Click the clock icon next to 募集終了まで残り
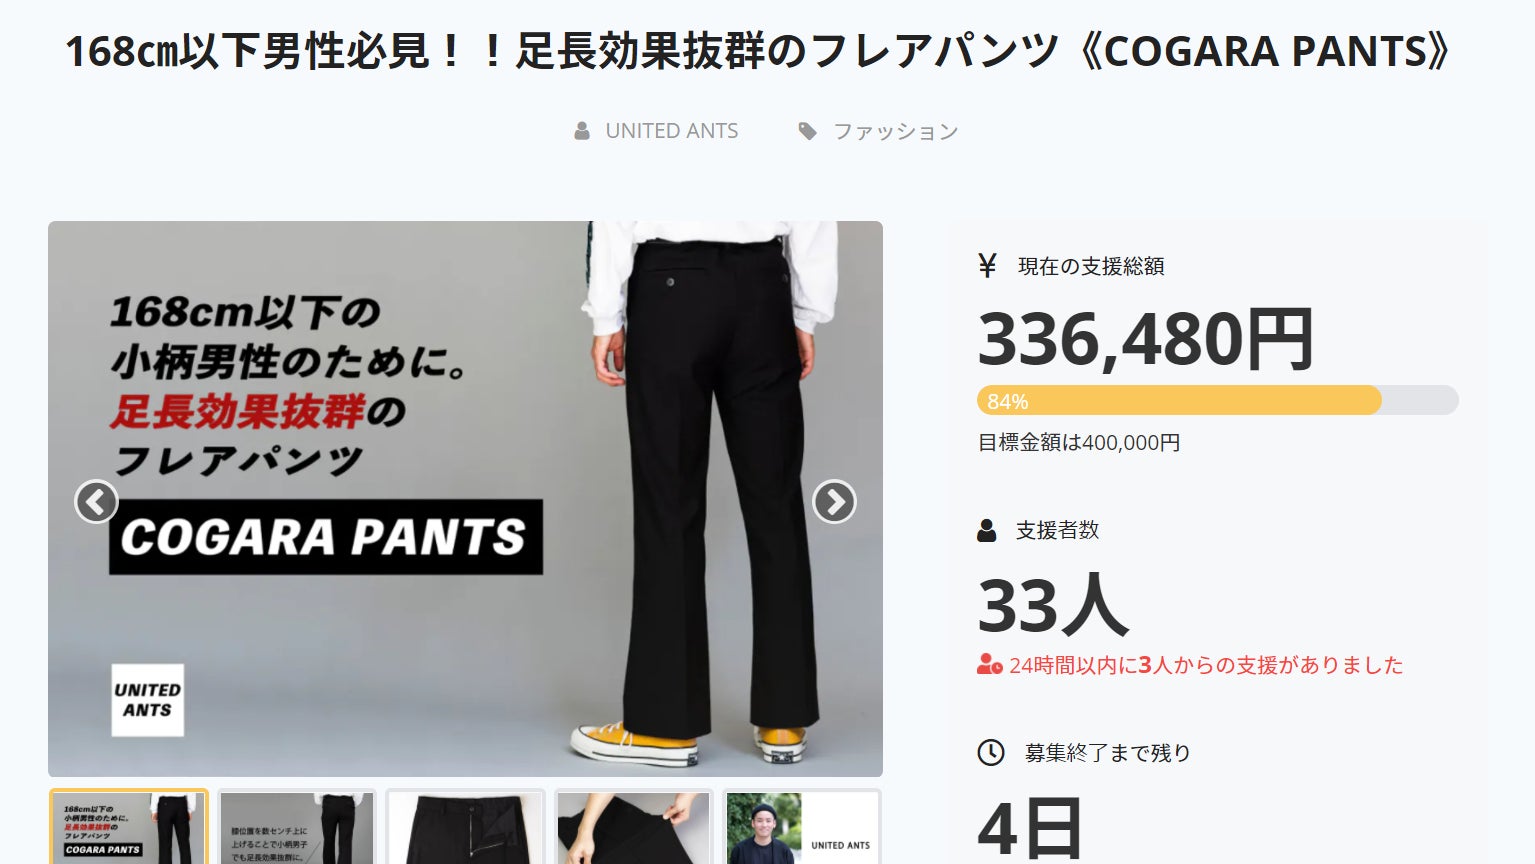Screen dimensions: 1535x864 coord(990,752)
